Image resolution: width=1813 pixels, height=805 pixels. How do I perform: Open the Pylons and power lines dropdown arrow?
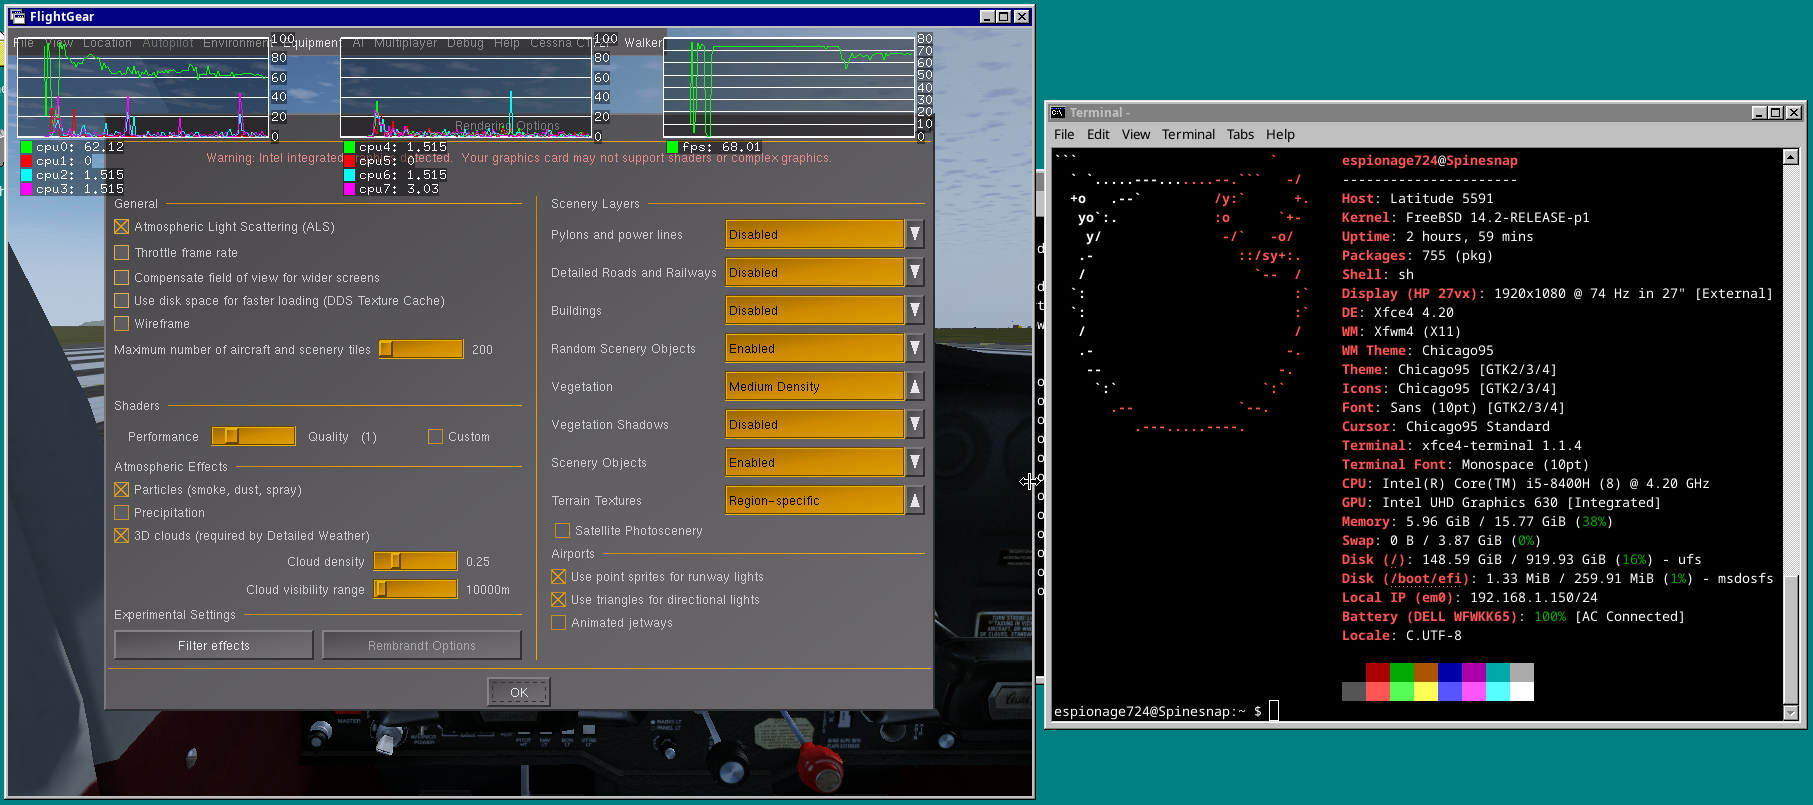point(915,234)
